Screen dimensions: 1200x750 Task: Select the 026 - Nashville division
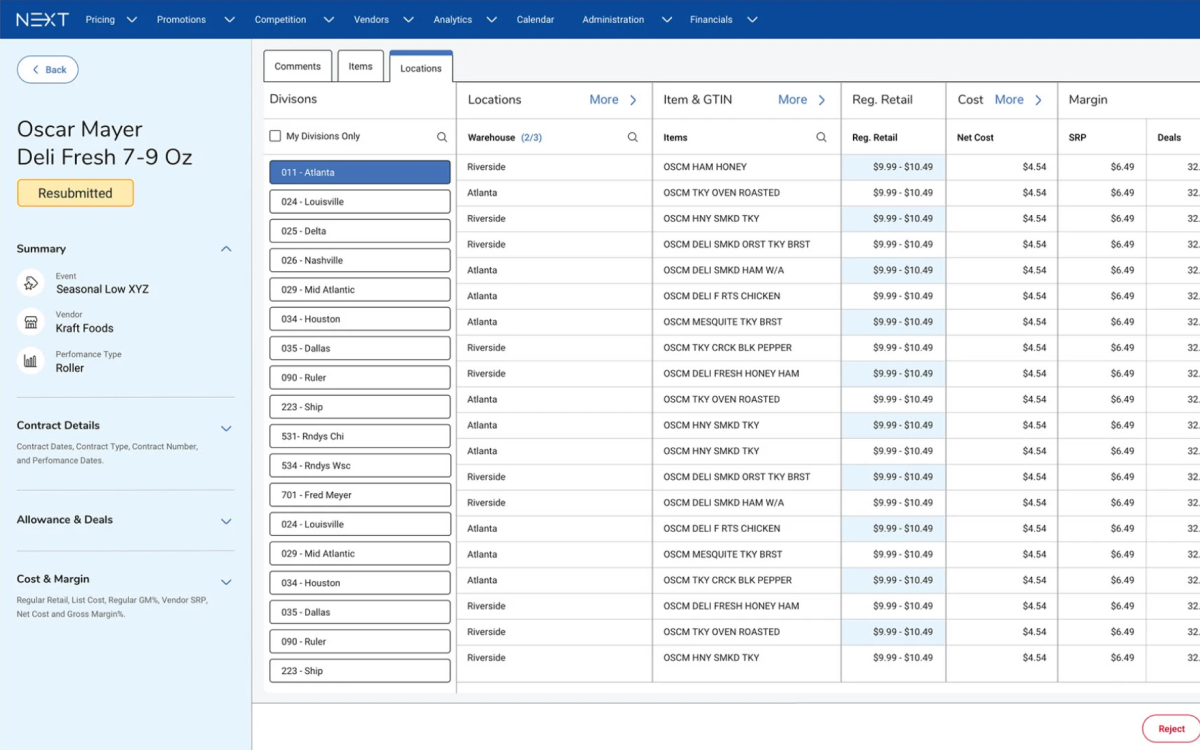pos(359,261)
